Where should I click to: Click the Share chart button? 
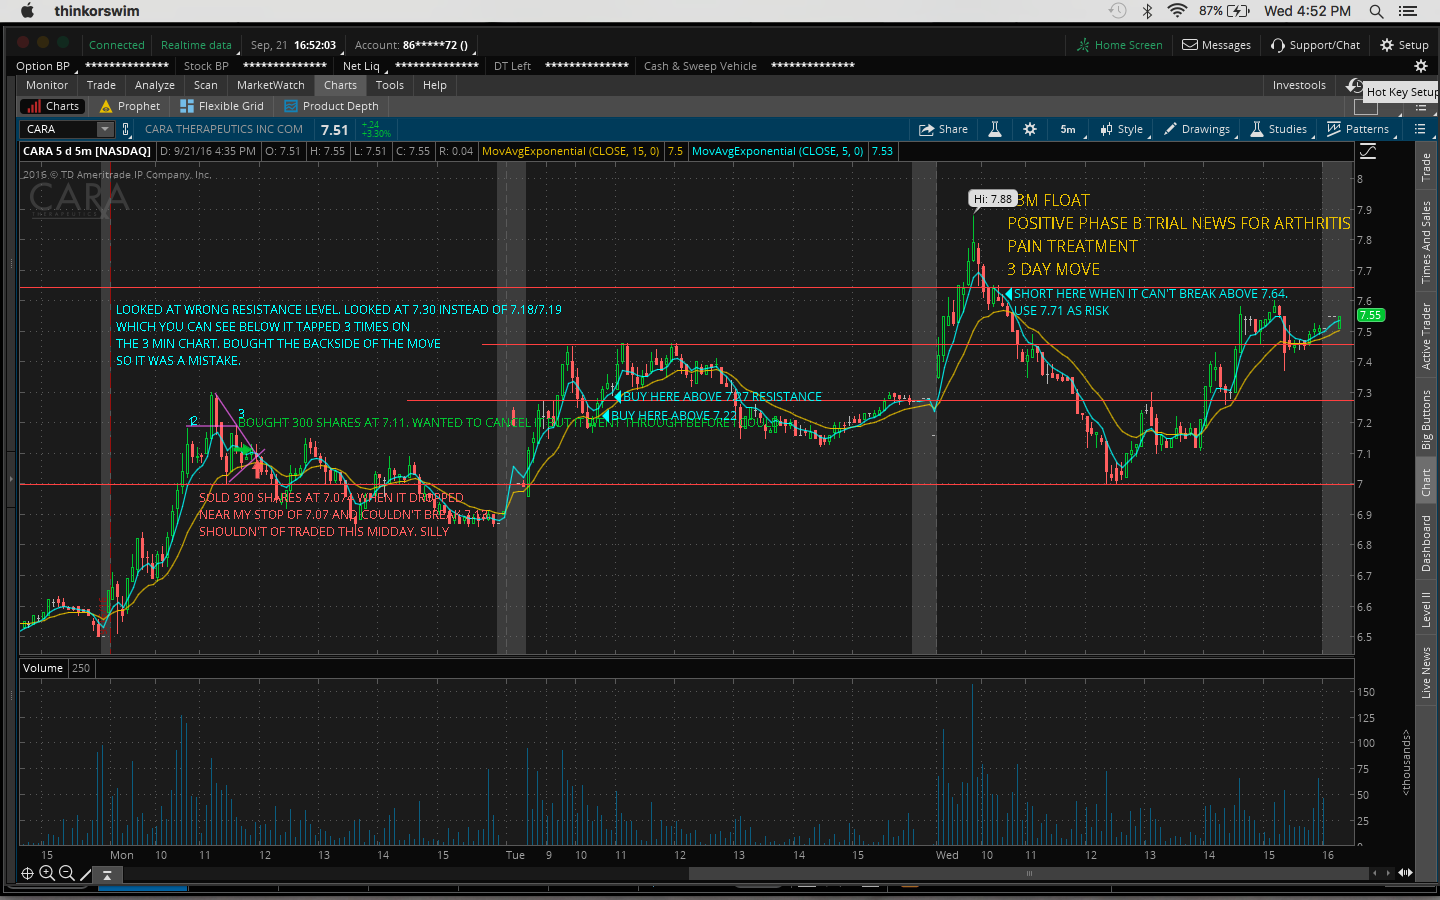tap(944, 129)
